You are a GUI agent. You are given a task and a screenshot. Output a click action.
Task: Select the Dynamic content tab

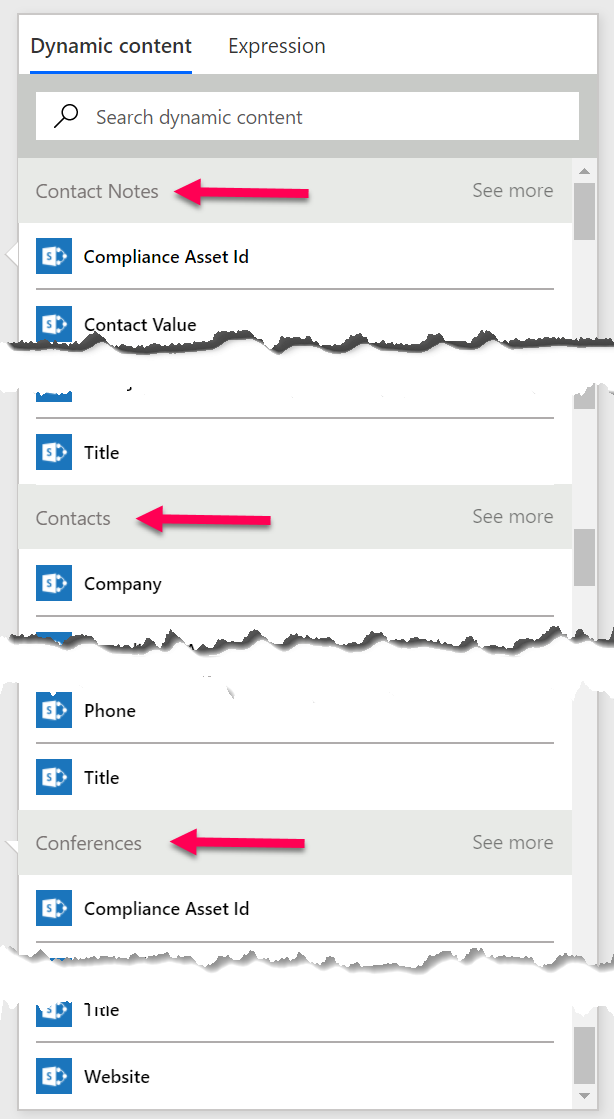click(111, 46)
